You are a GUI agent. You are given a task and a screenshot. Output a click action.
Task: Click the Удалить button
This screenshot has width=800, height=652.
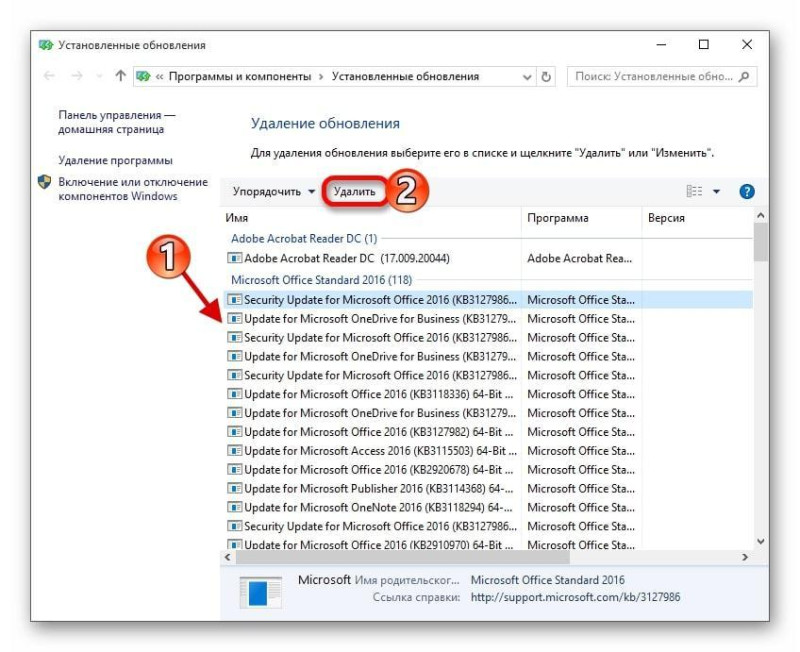[x=355, y=192]
